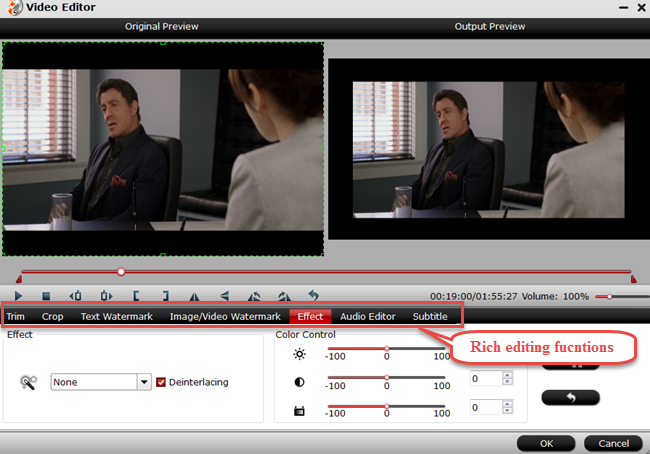The height and width of the screenshot is (454, 650).
Task: Click the Cancel button
Action: 613,443
